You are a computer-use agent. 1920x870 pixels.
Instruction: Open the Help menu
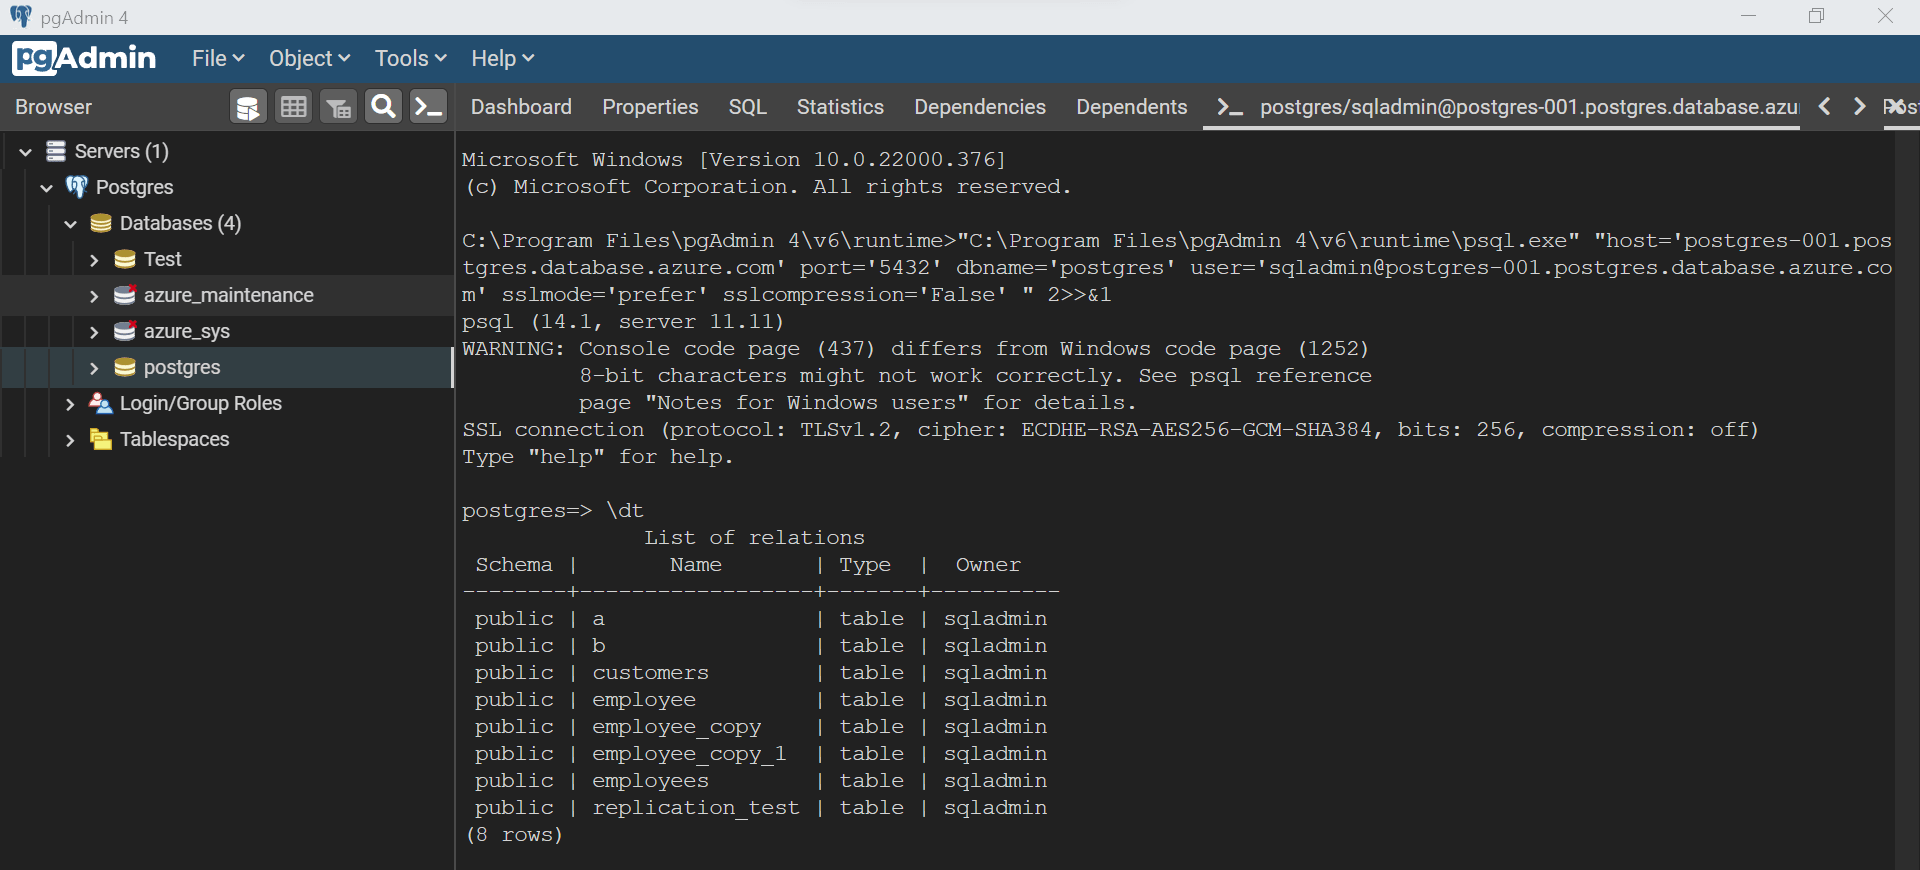click(x=503, y=58)
